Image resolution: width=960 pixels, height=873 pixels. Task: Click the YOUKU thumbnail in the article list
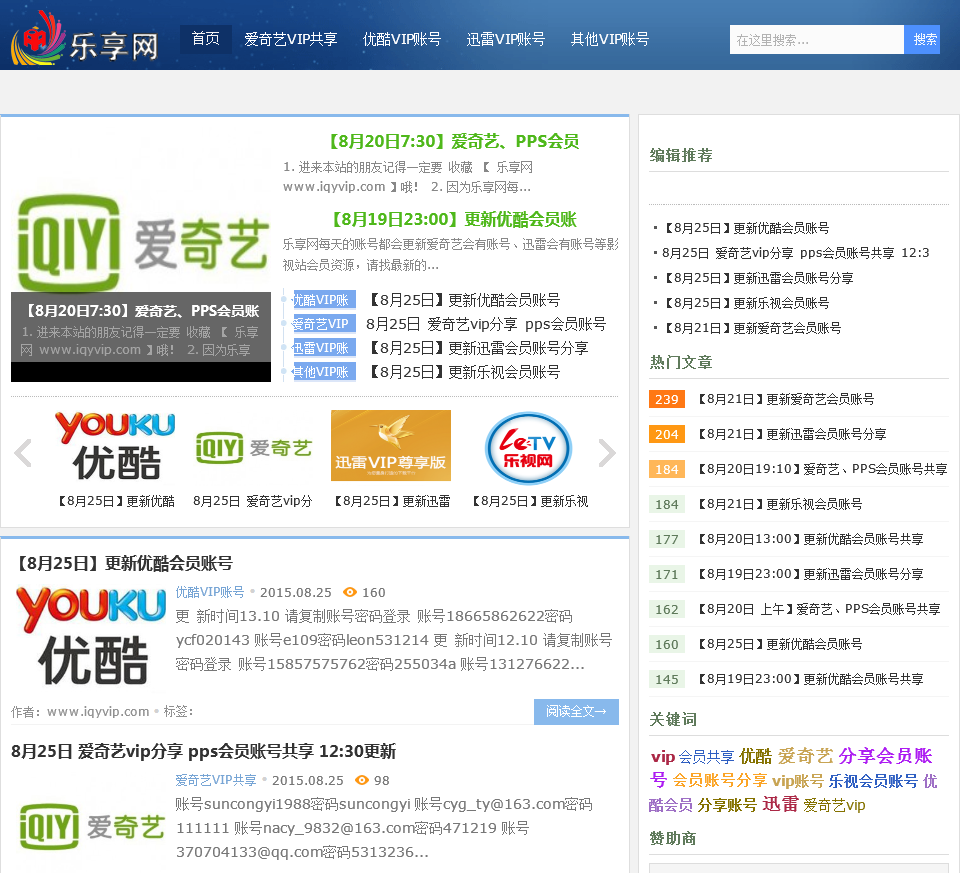pyautogui.click(x=91, y=635)
